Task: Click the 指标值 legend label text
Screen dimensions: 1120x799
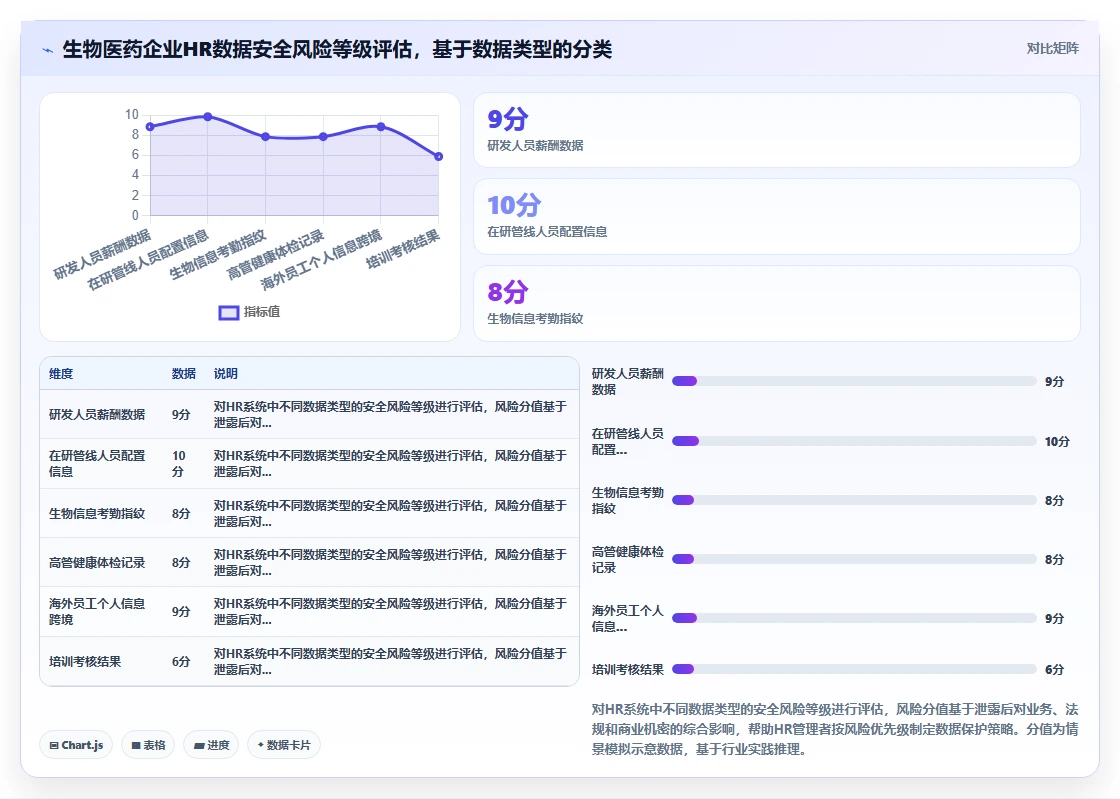Action: click(261, 312)
